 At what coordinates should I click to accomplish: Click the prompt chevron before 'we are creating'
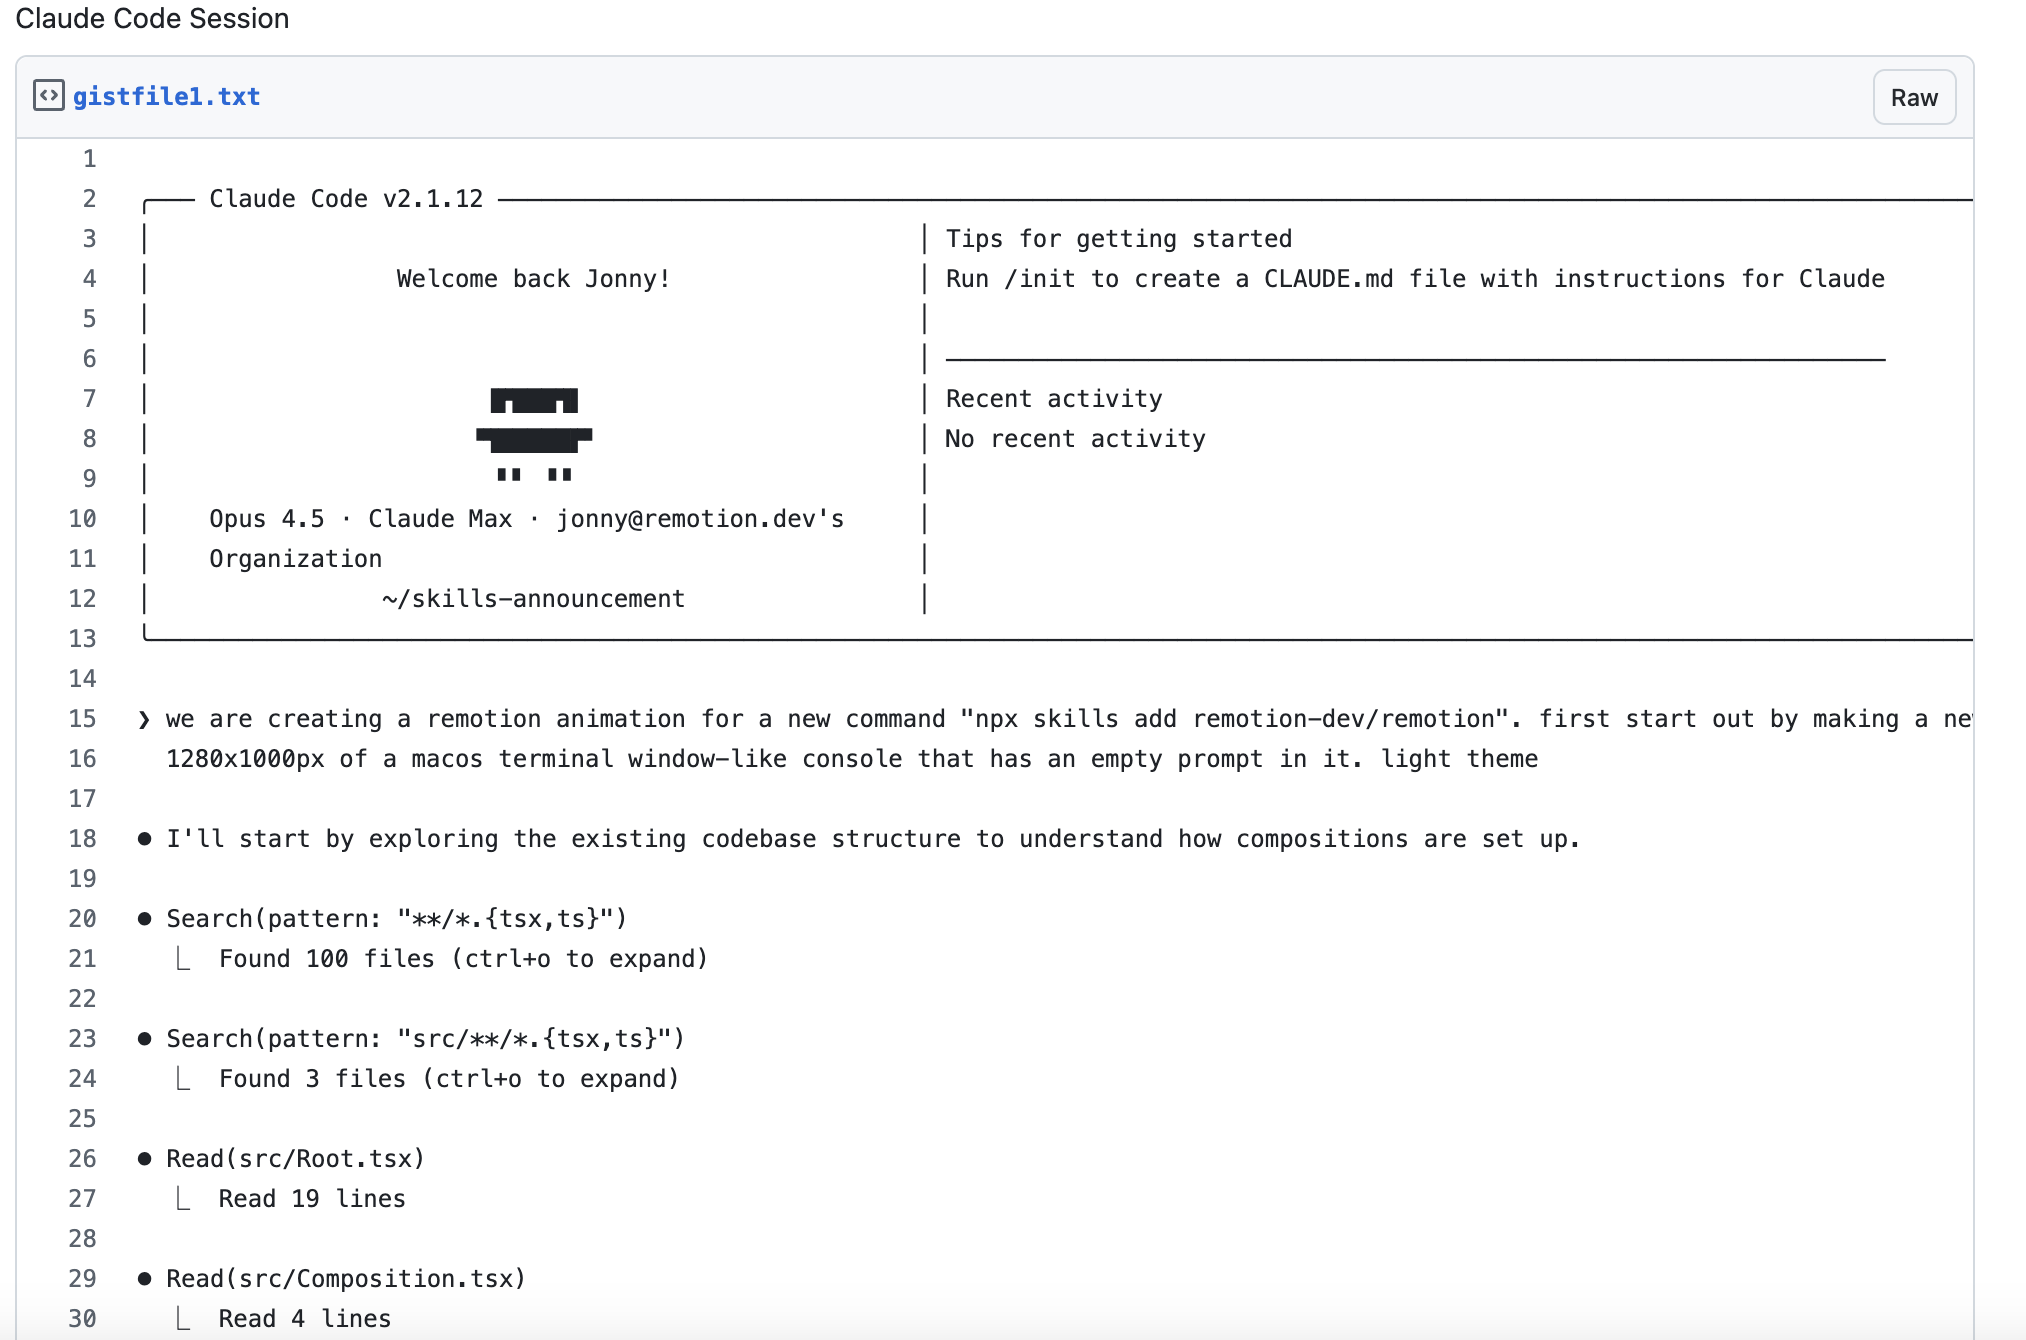[x=145, y=719]
